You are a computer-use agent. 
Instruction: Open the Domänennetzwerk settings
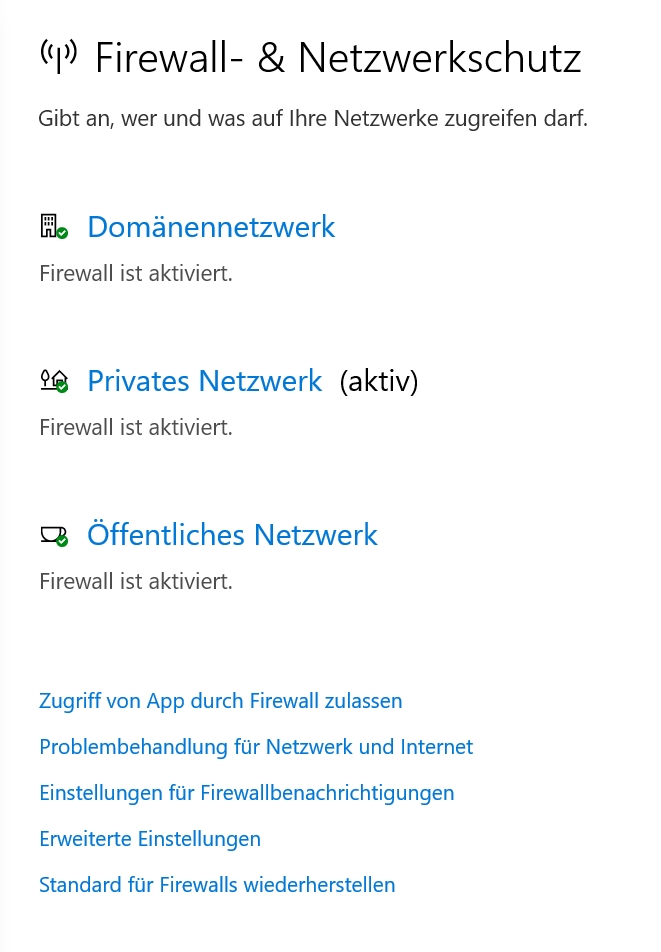point(211,227)
